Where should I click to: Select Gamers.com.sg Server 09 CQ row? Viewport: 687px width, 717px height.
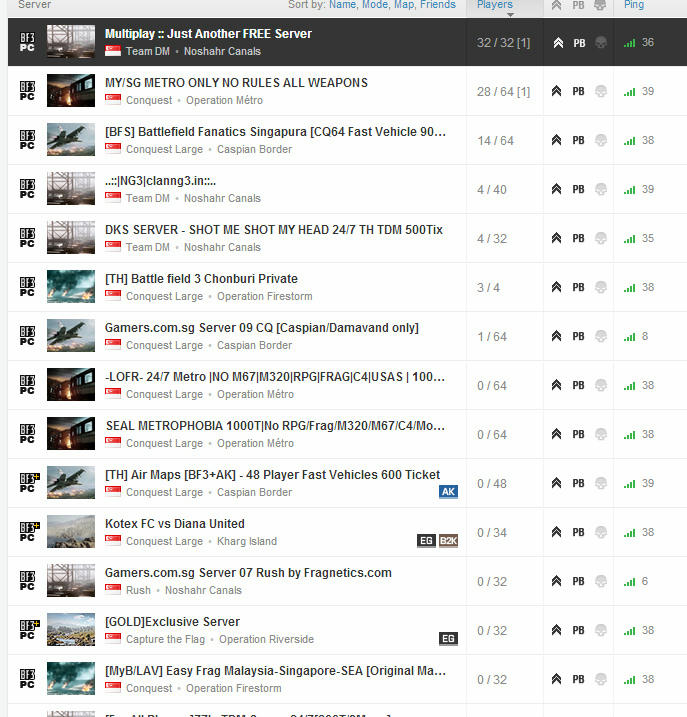[x=347, y=336]
